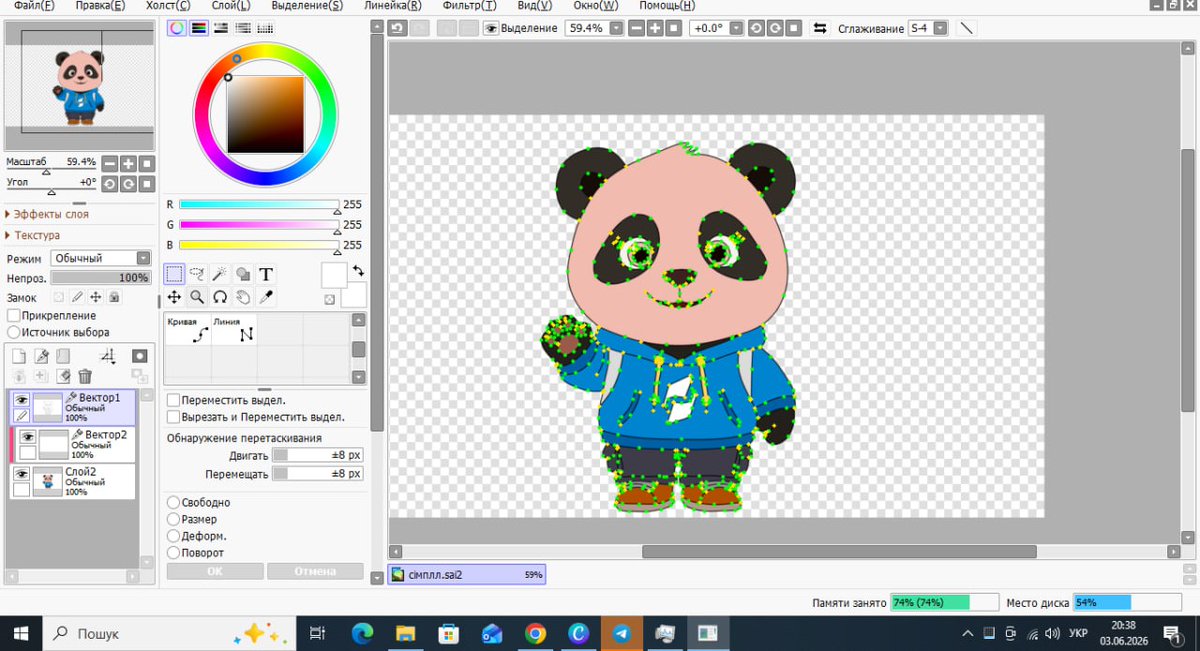Rotate view counterclockwise in toolbar
This screenshot has width=1200, height=651.
pos(756,28)
